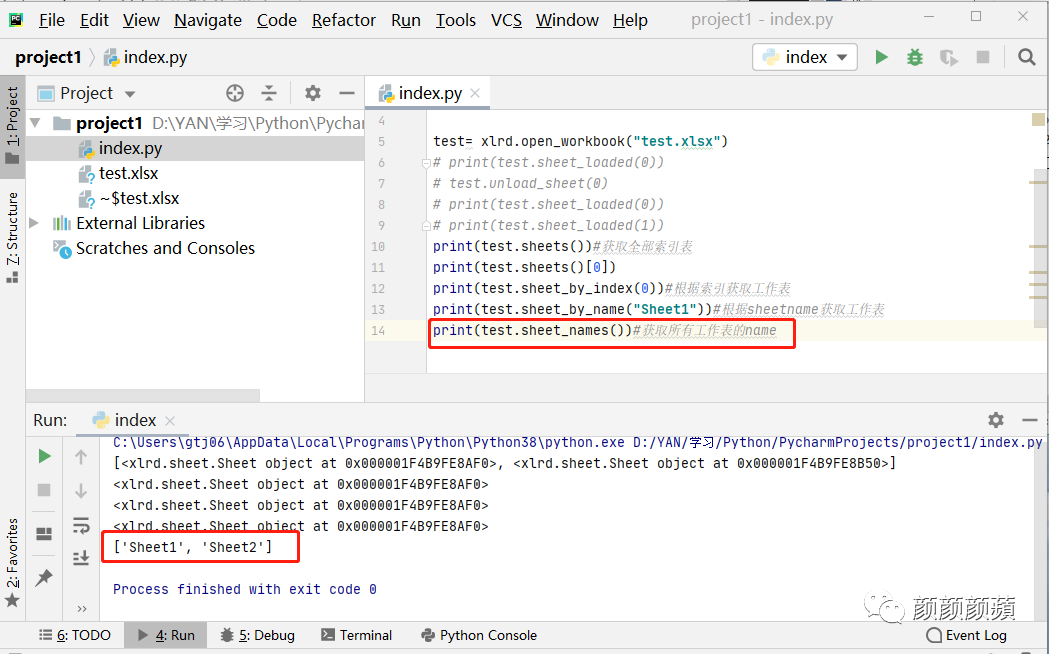1049x654 pixels.
Task: Open the Event Log
Action: tap(966, 635)
